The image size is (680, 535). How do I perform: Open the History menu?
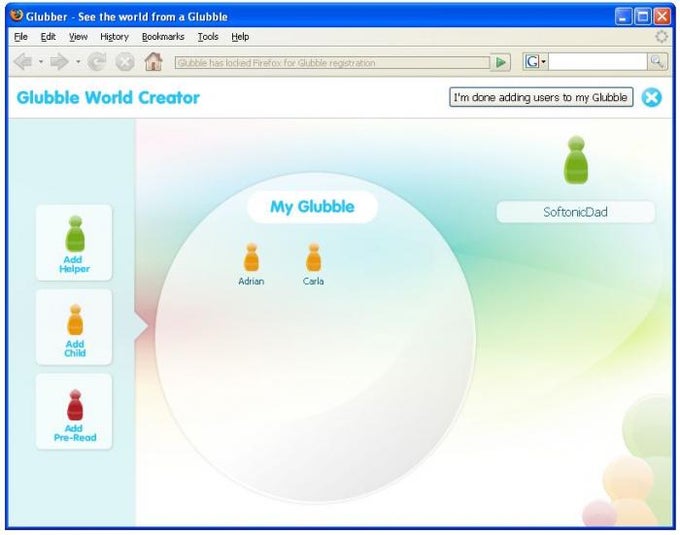tap(114, 37)
